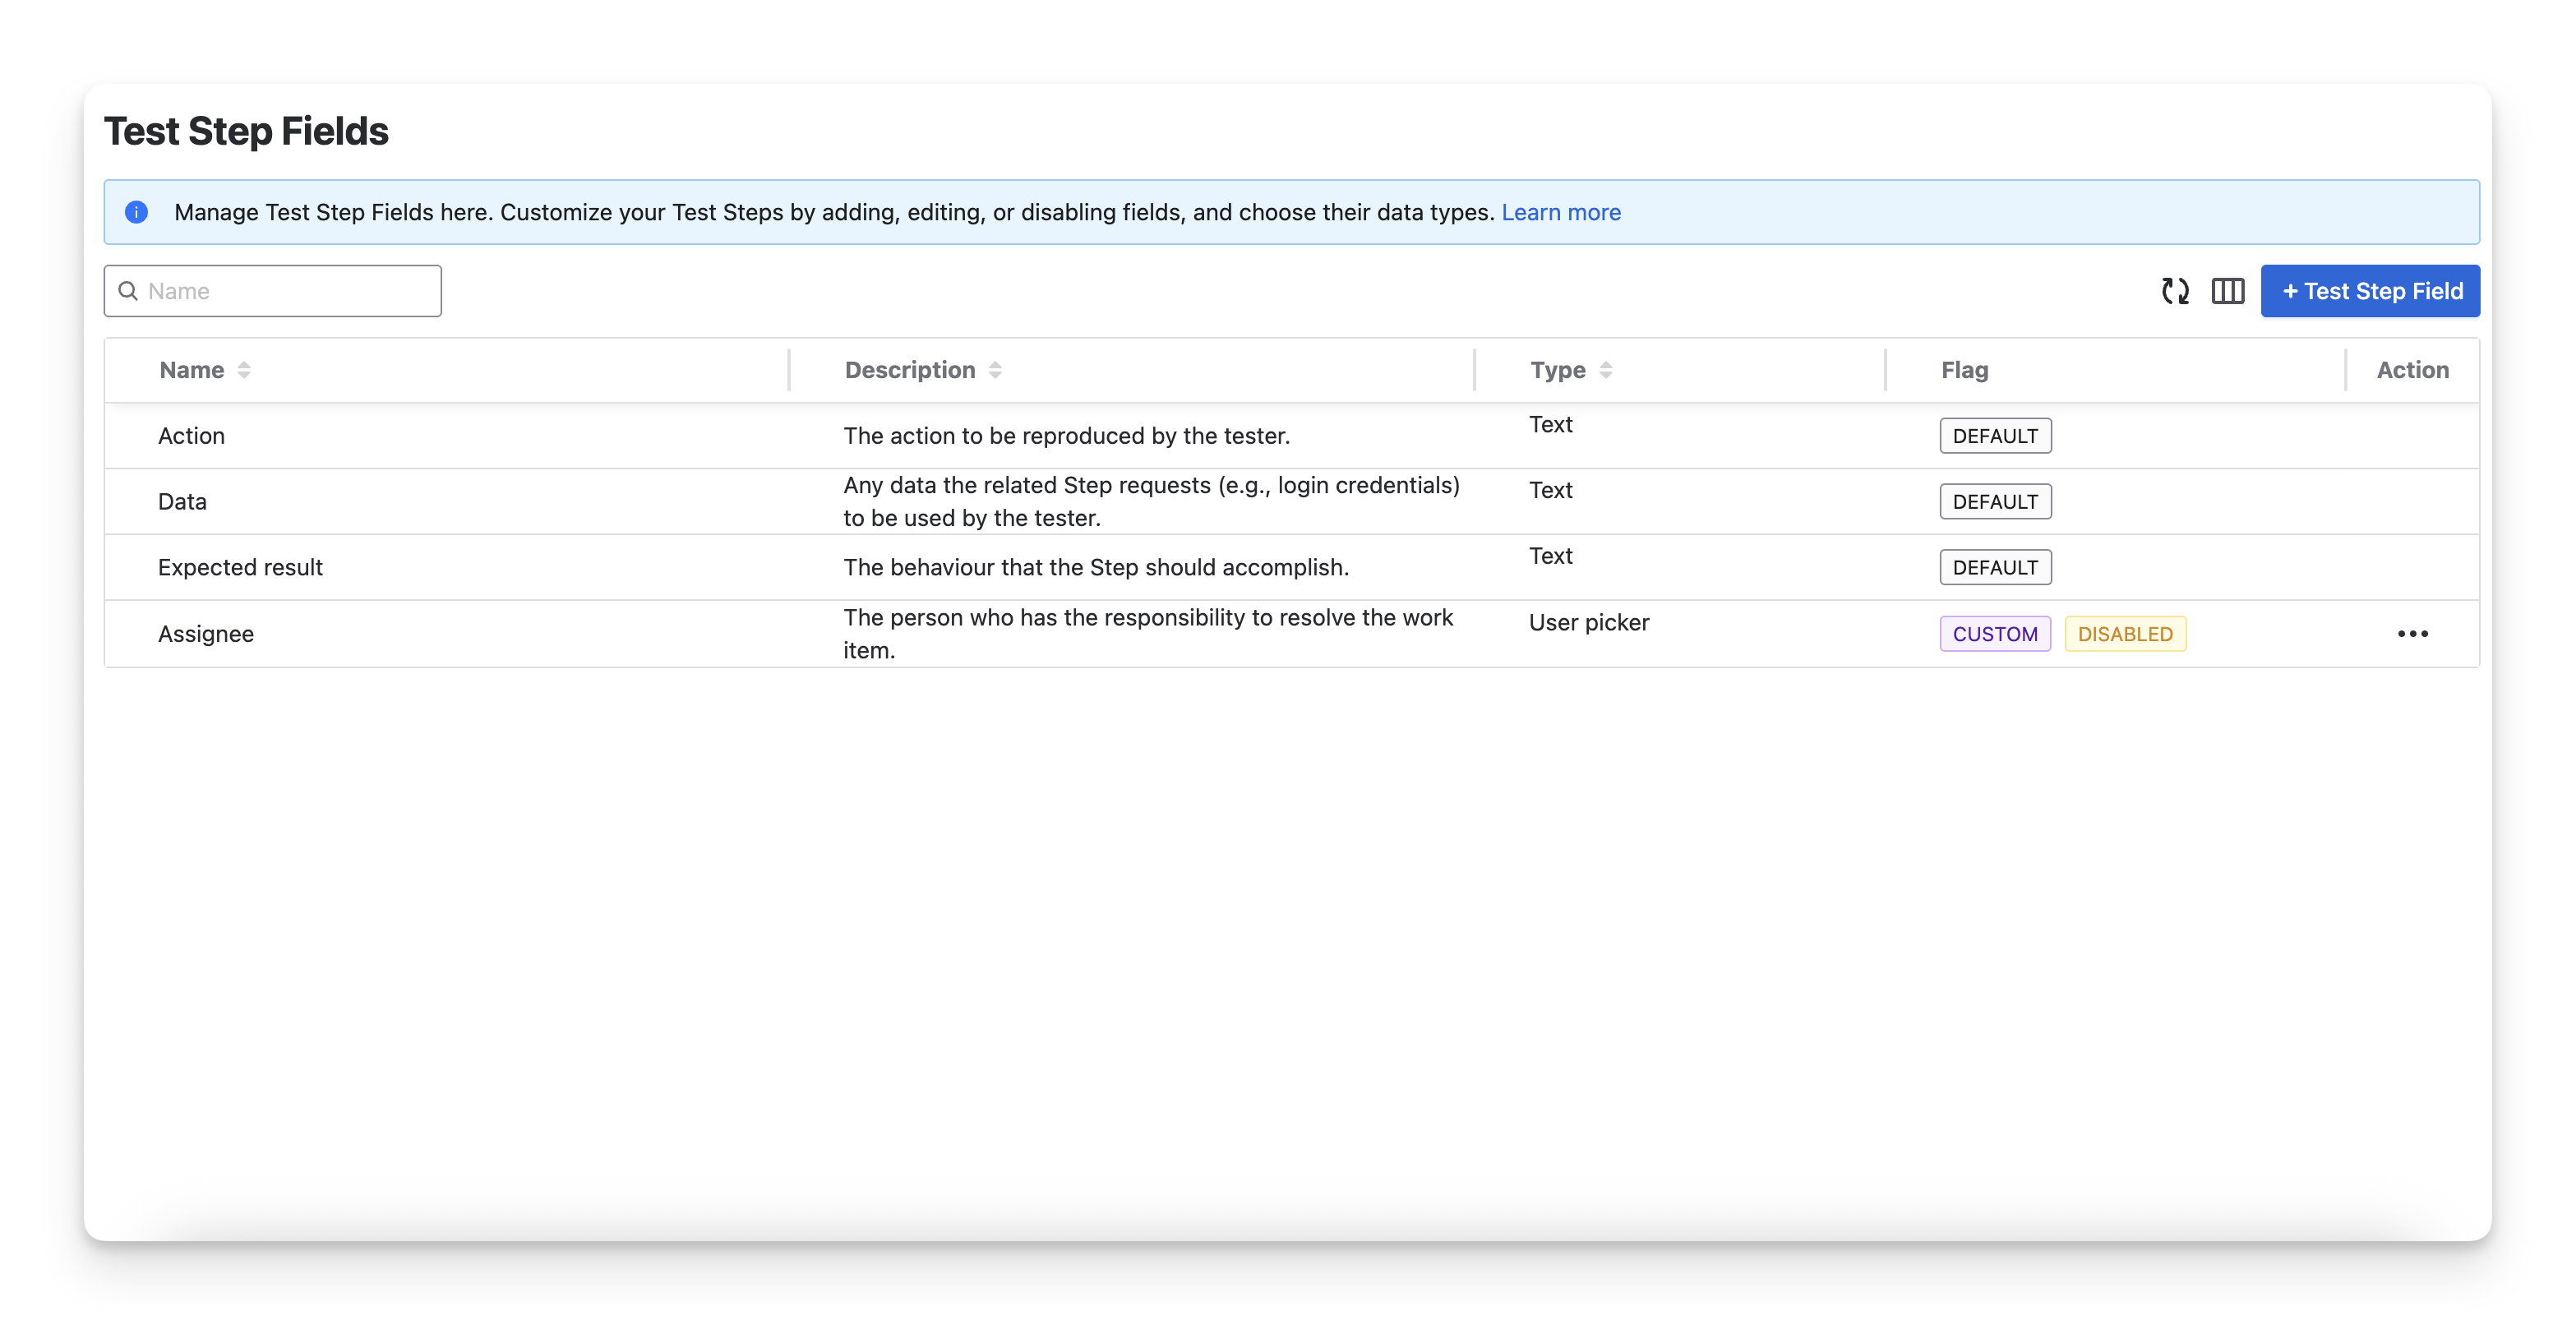Click the search magnifier icon

[128, 291]
